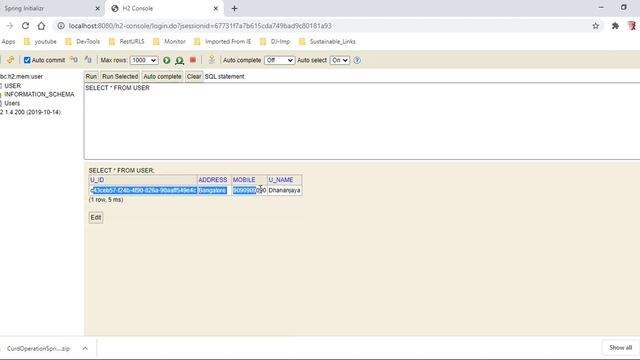This screenshot has height=360, width=640.
Task: Click the browser forward arrow
Action: click(x=9, y=26)
